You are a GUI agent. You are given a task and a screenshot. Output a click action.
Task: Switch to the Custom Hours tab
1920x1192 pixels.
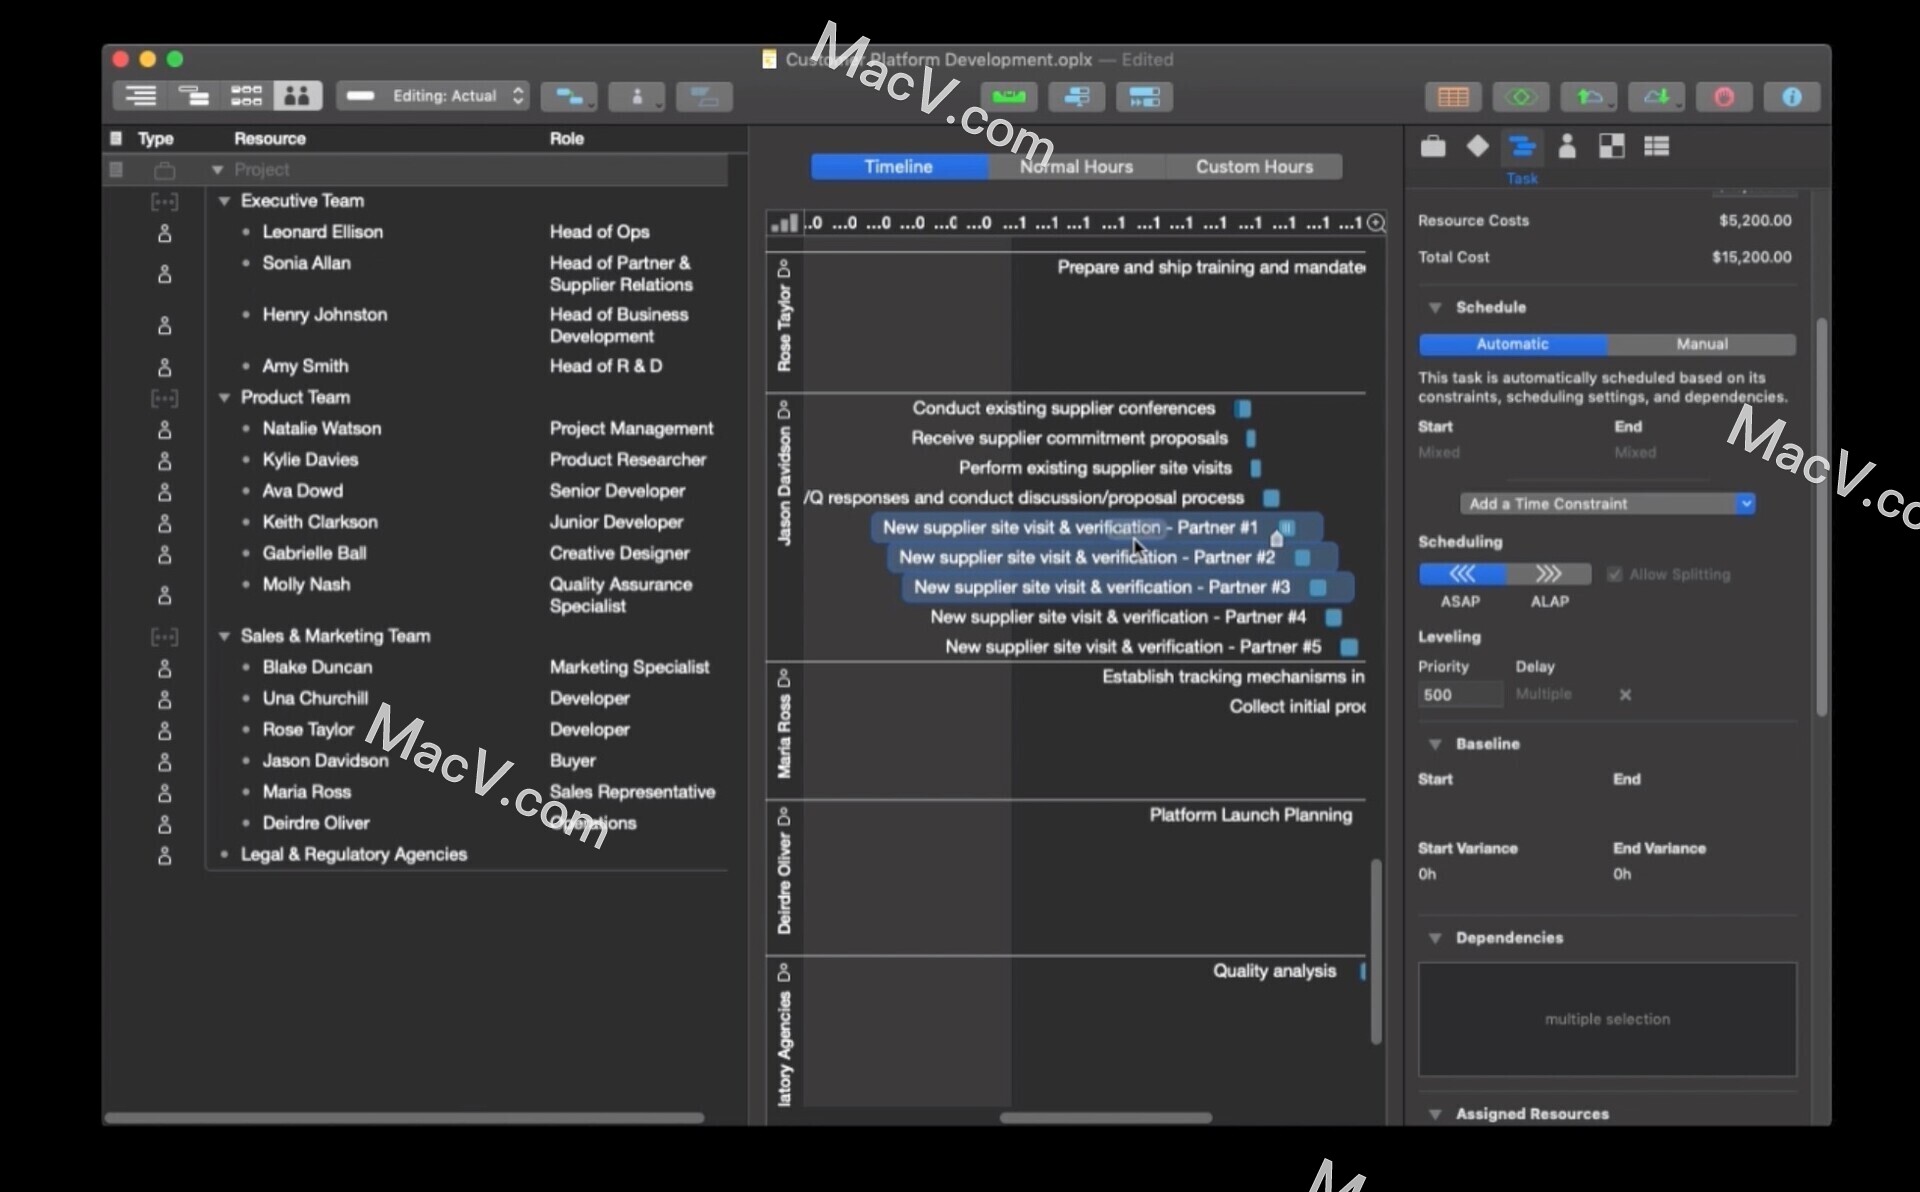coord(1255,166)
